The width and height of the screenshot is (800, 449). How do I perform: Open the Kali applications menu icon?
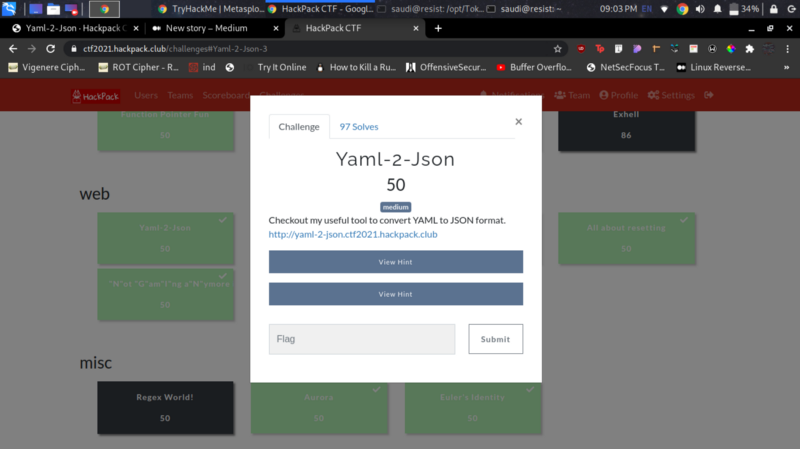point(9,9)
